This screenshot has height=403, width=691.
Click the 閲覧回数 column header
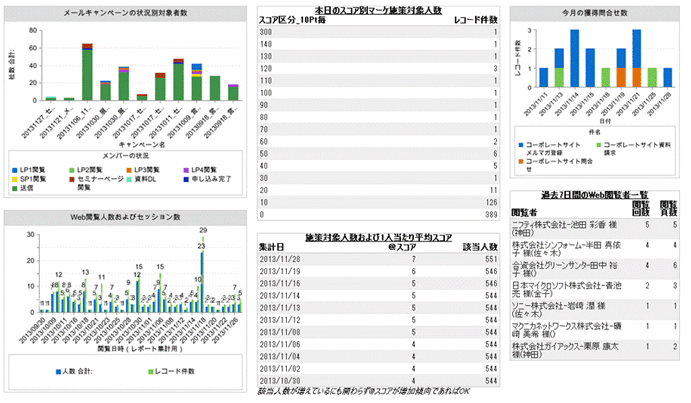point(641,209)
